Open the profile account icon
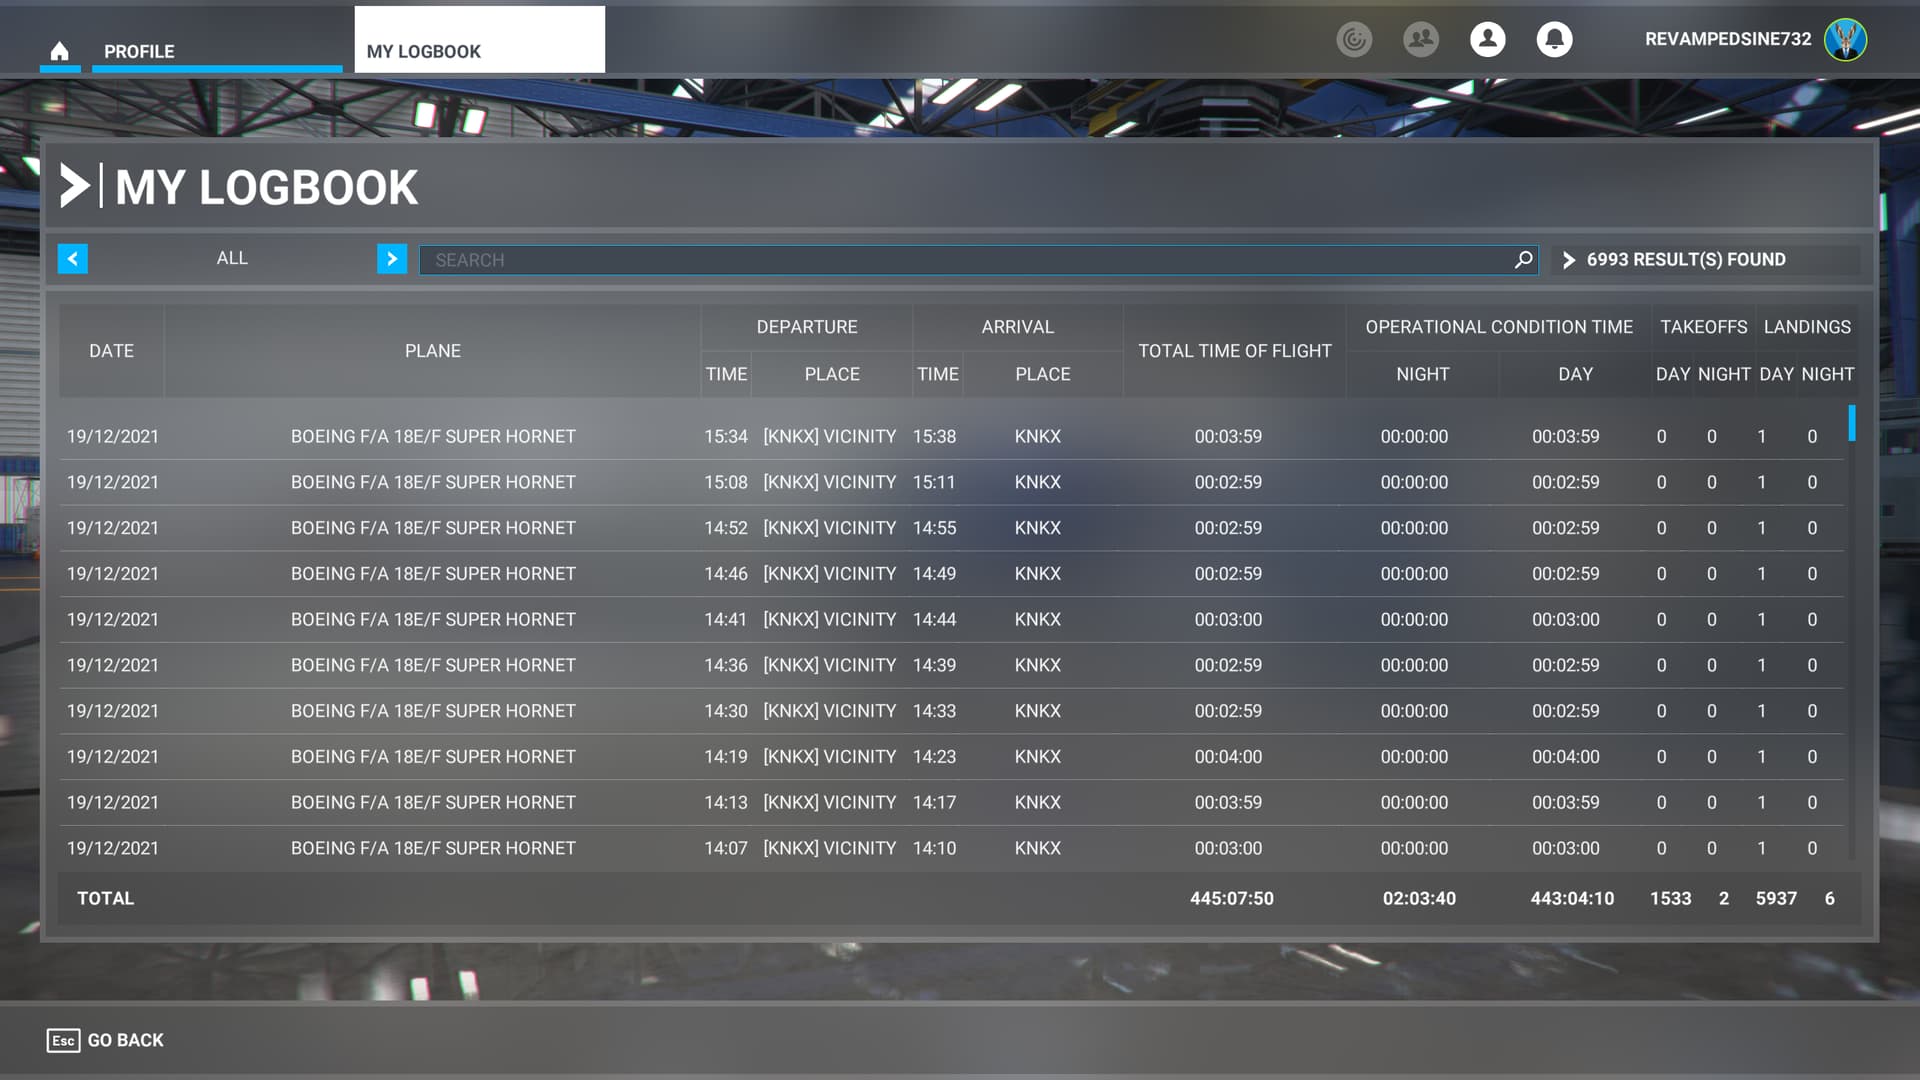This screenshot has width=1920, height=1080. point(1487,40)
